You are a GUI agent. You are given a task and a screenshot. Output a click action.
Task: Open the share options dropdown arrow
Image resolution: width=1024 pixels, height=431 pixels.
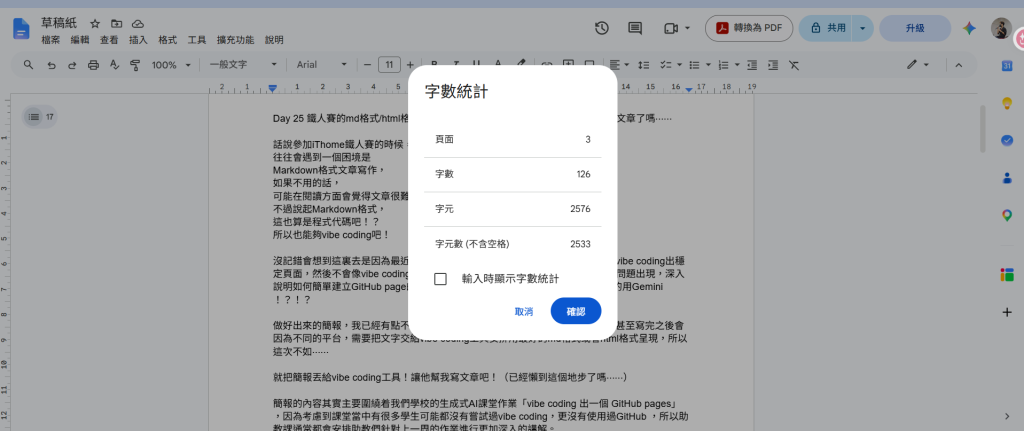click(863, 28)
